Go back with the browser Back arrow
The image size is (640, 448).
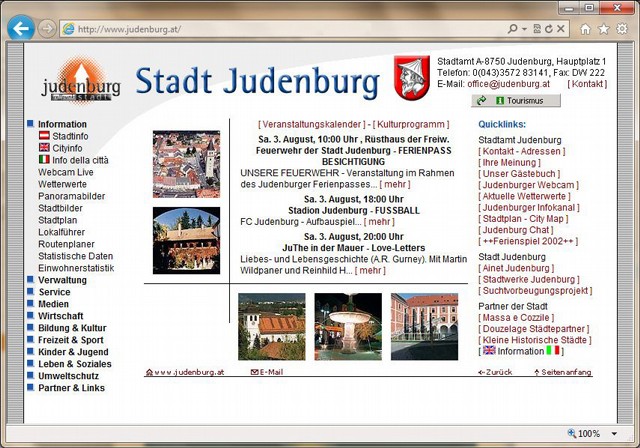click(x=20, y=28)
